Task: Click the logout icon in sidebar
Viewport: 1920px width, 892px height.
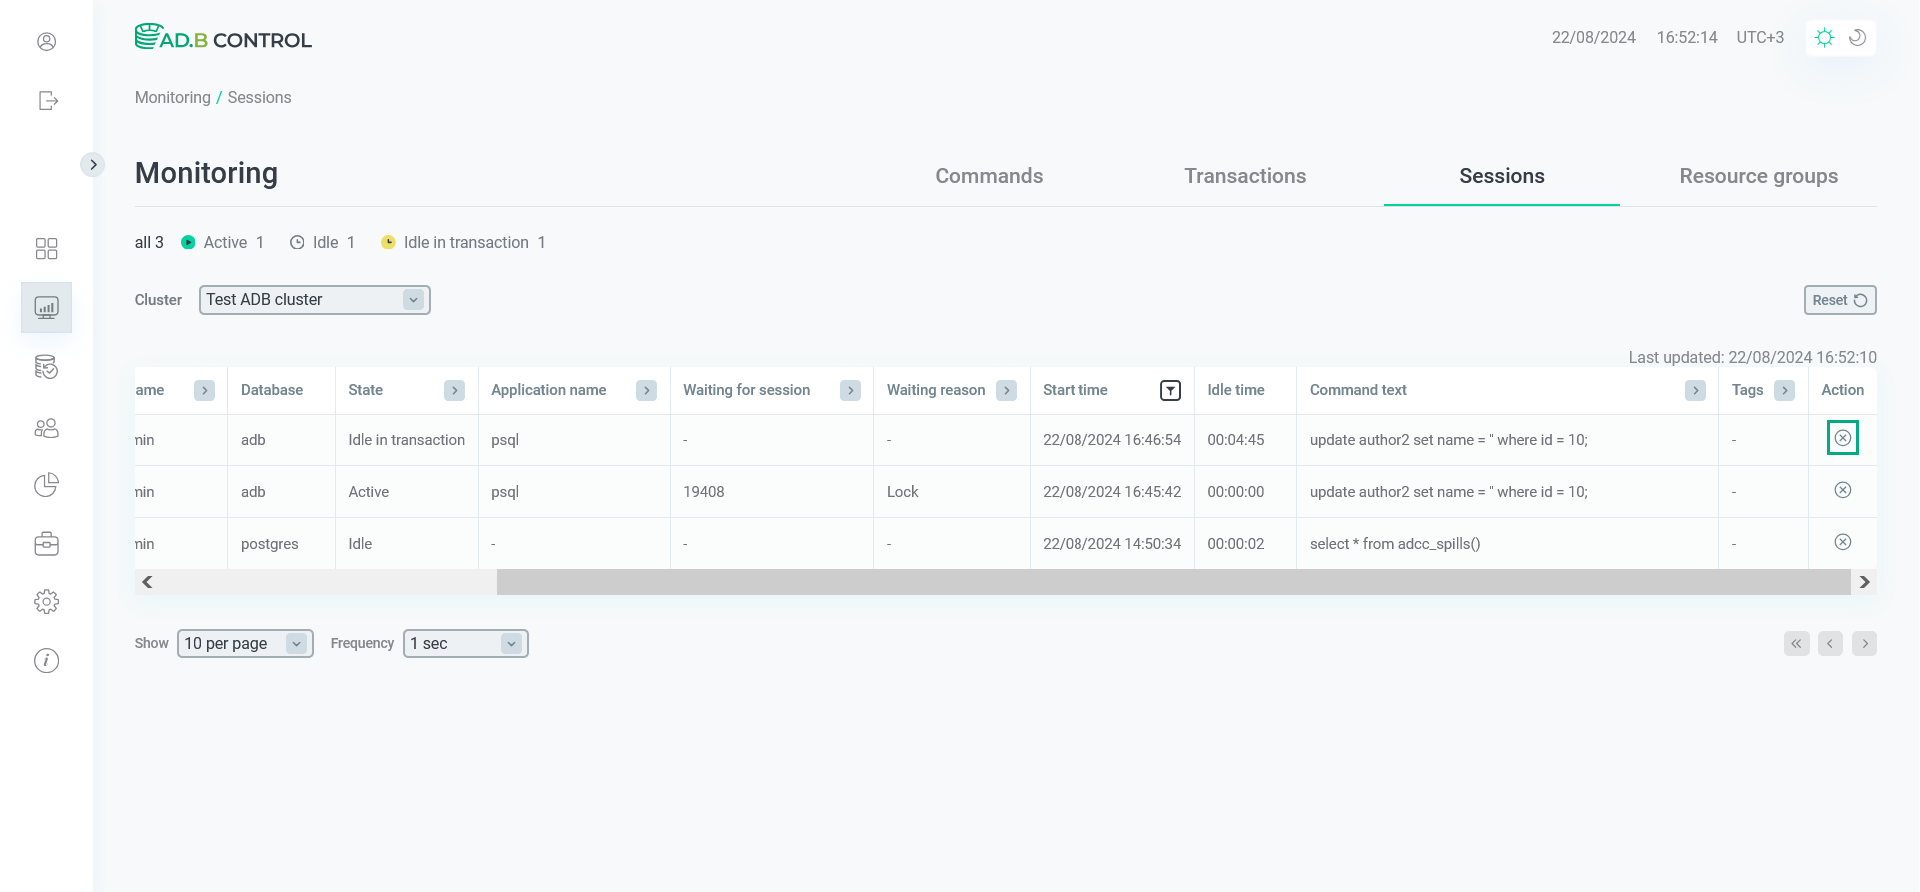Action: point(47,101)
